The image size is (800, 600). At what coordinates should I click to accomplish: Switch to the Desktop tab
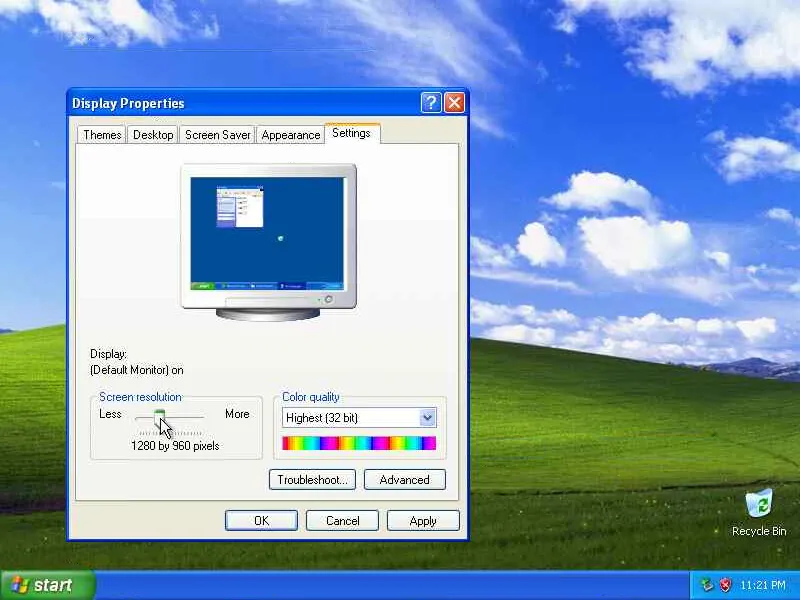[153, 135]
